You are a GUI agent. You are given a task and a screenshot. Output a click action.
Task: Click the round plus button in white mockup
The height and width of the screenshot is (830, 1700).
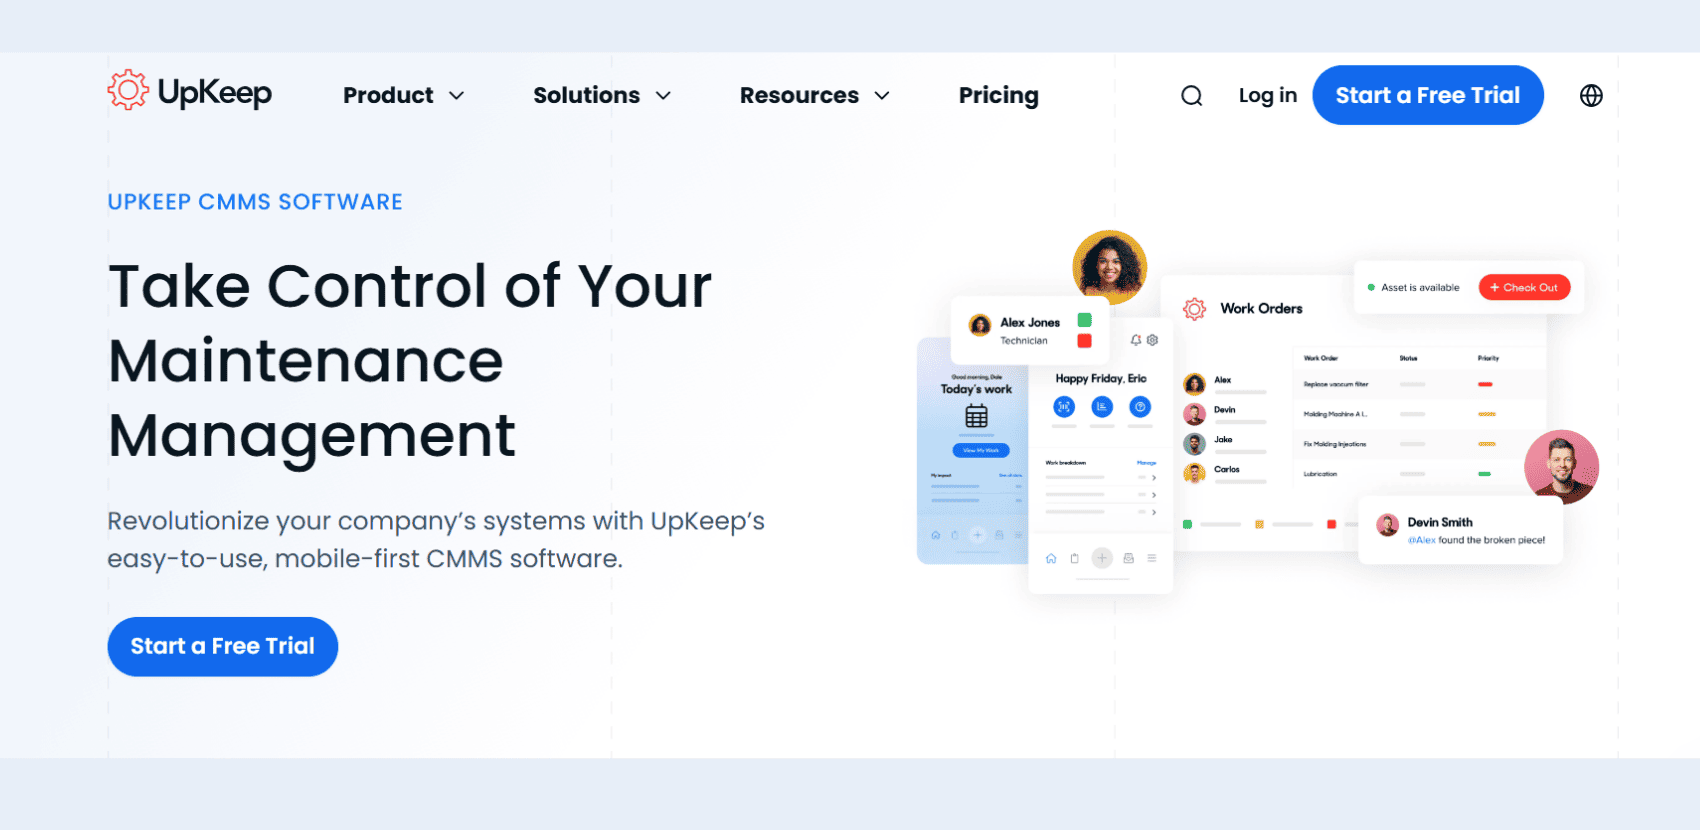1102,558
